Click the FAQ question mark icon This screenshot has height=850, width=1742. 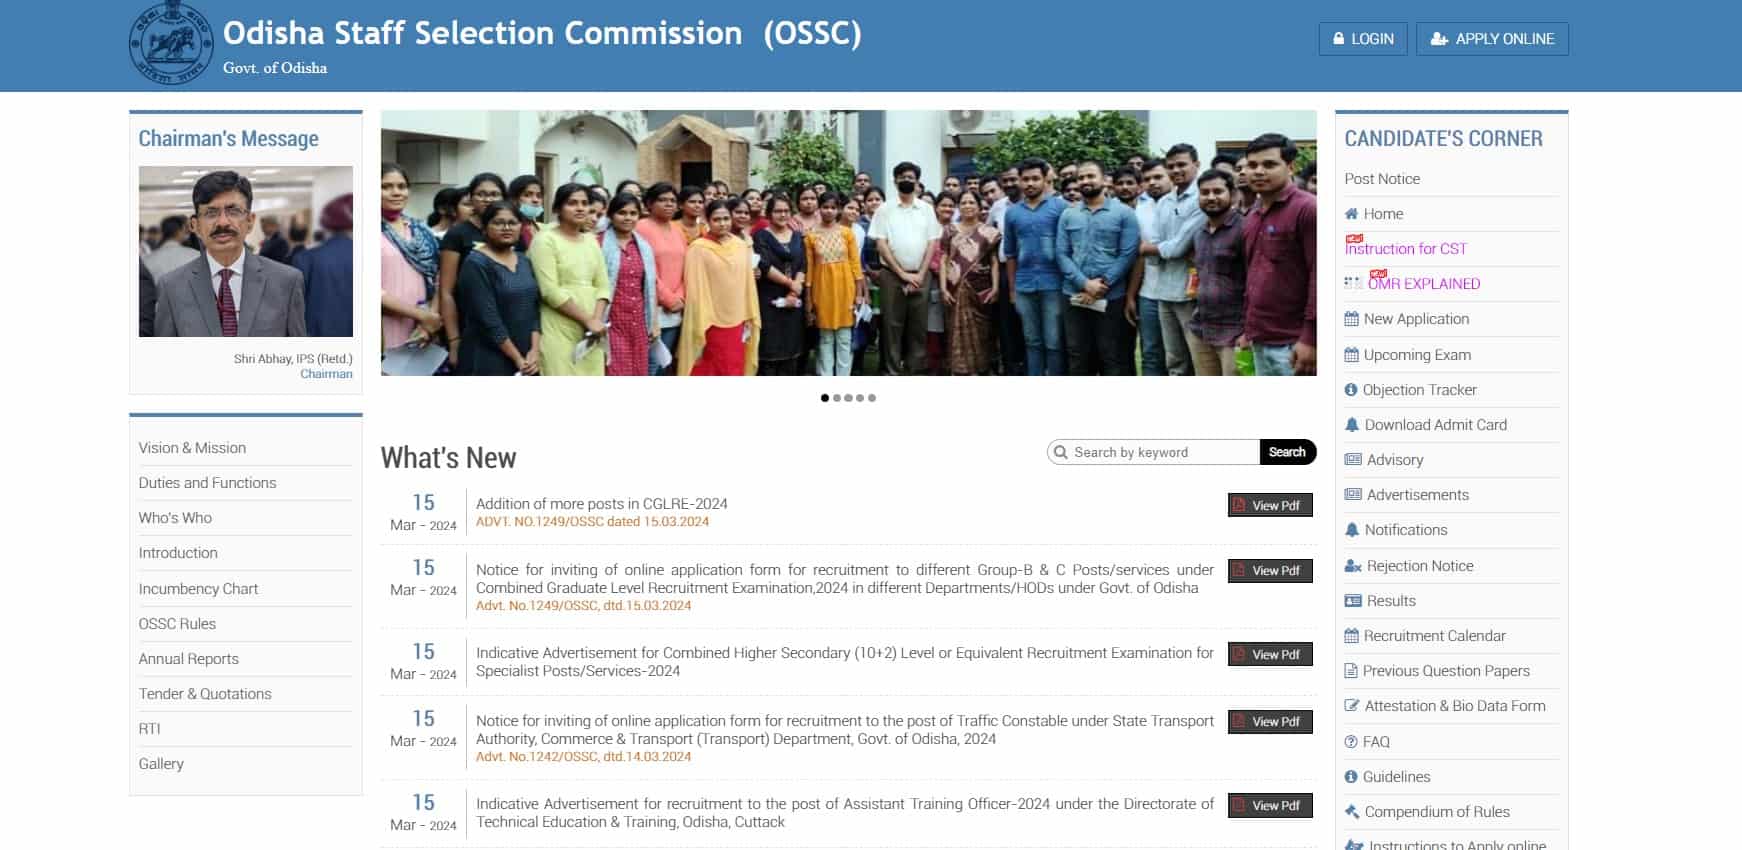click(x=1351, y=742)
